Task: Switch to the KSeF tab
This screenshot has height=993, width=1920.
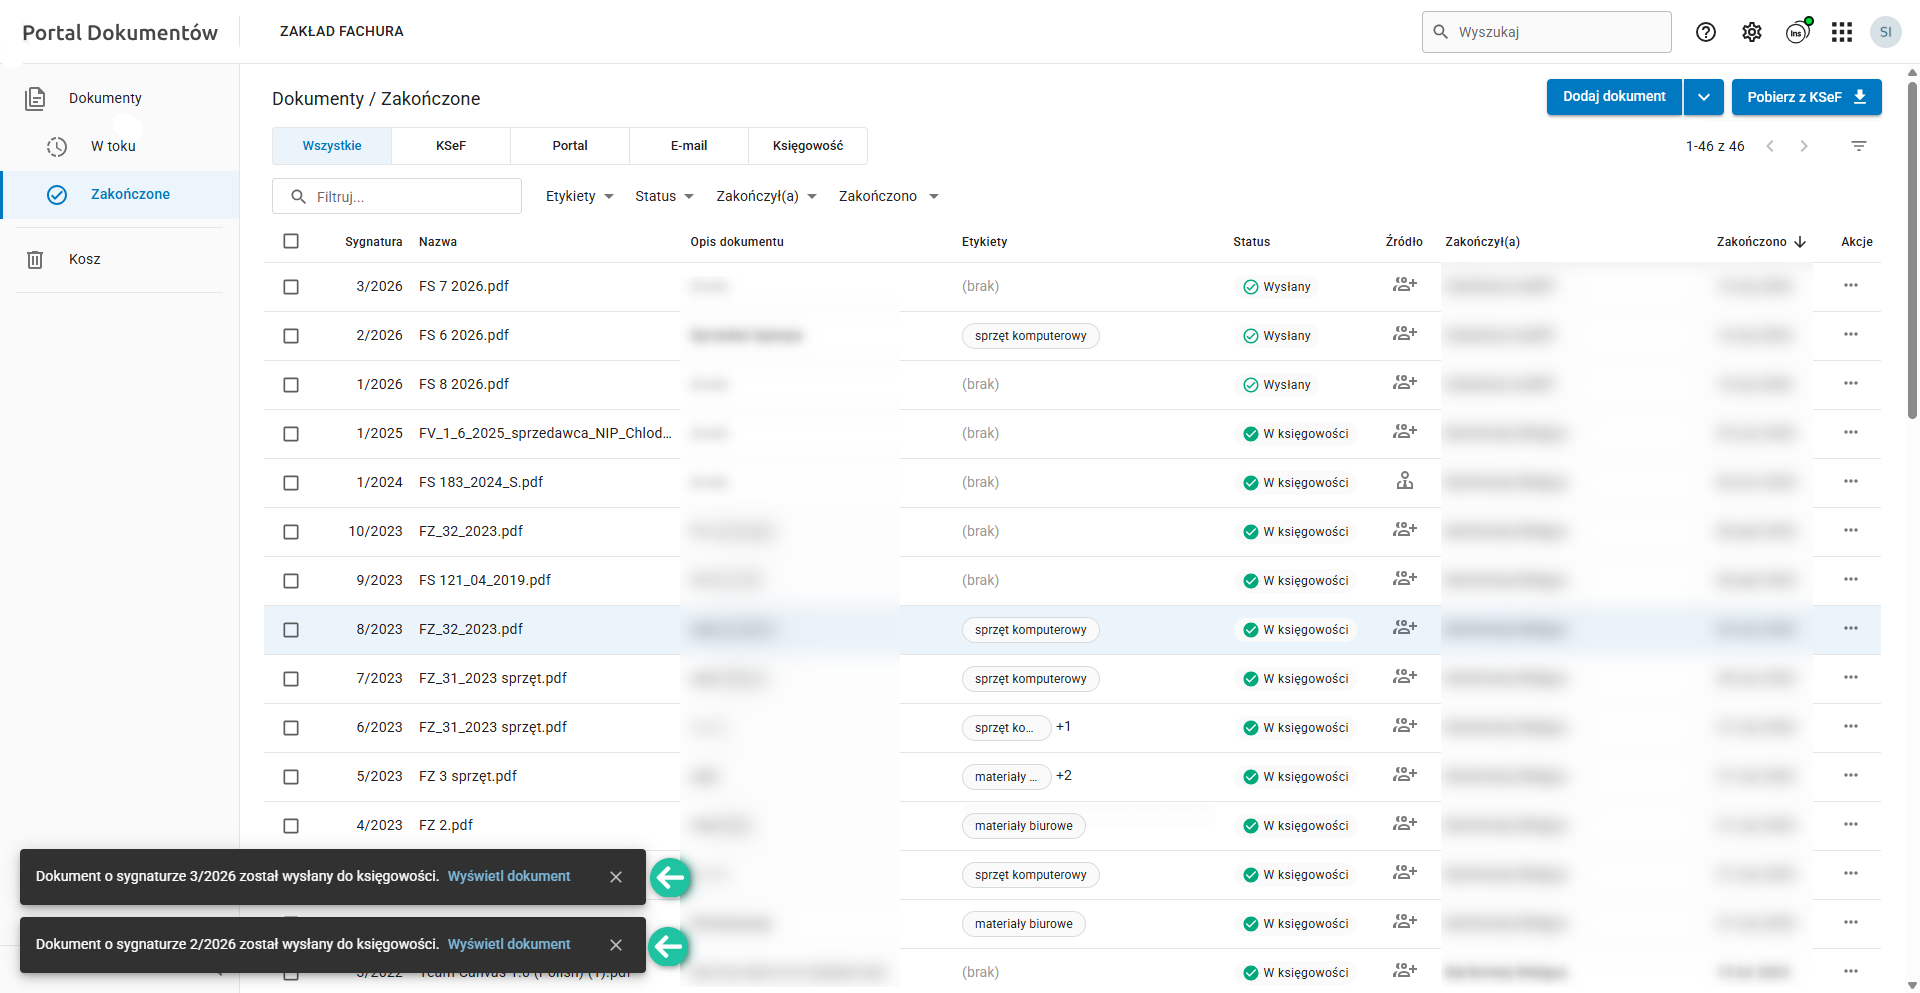Action: pos(451,146)
